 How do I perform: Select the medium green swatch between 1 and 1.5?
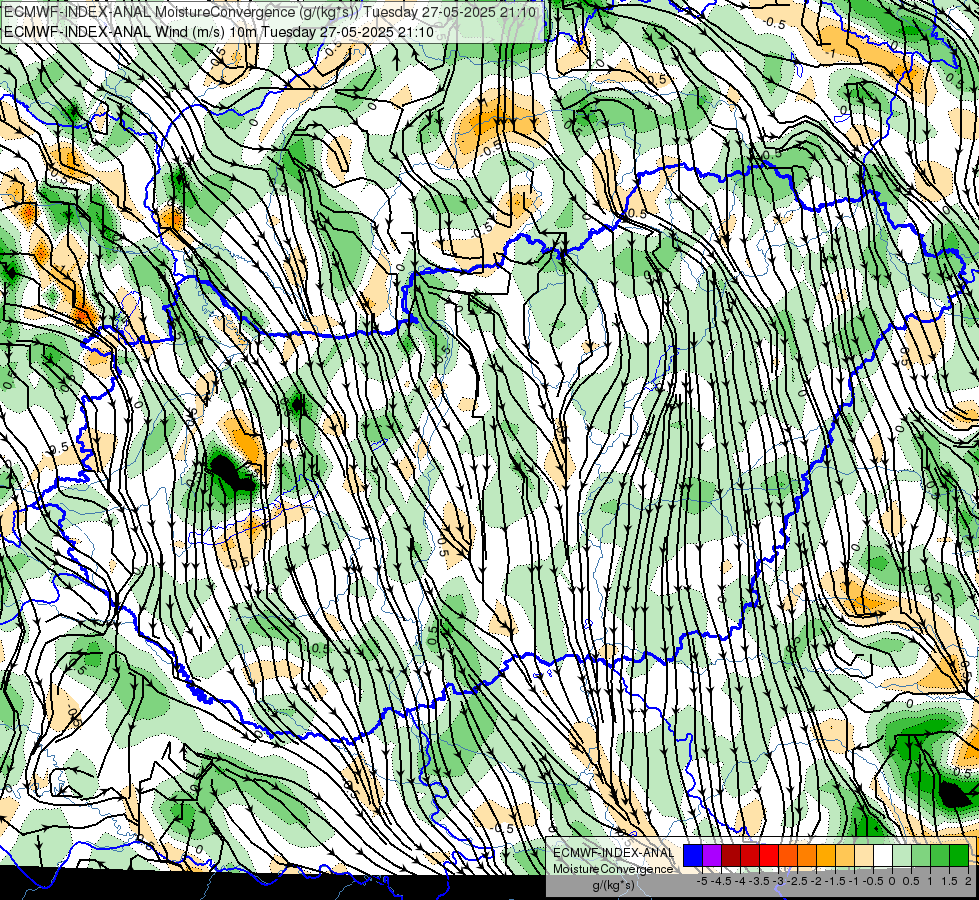pos(940,855)
